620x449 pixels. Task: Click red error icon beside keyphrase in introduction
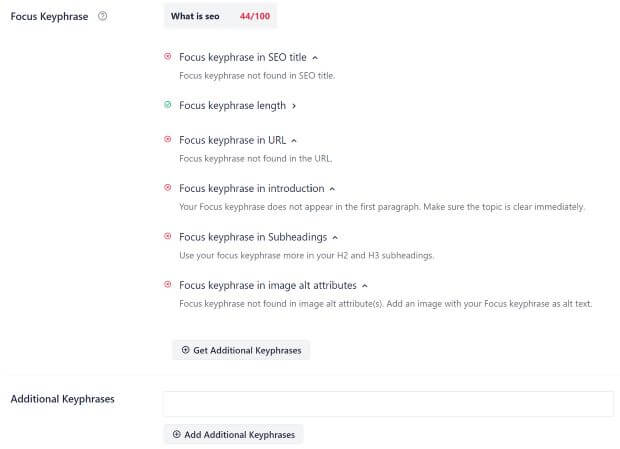pyautogui.click(x=168, y=187)
